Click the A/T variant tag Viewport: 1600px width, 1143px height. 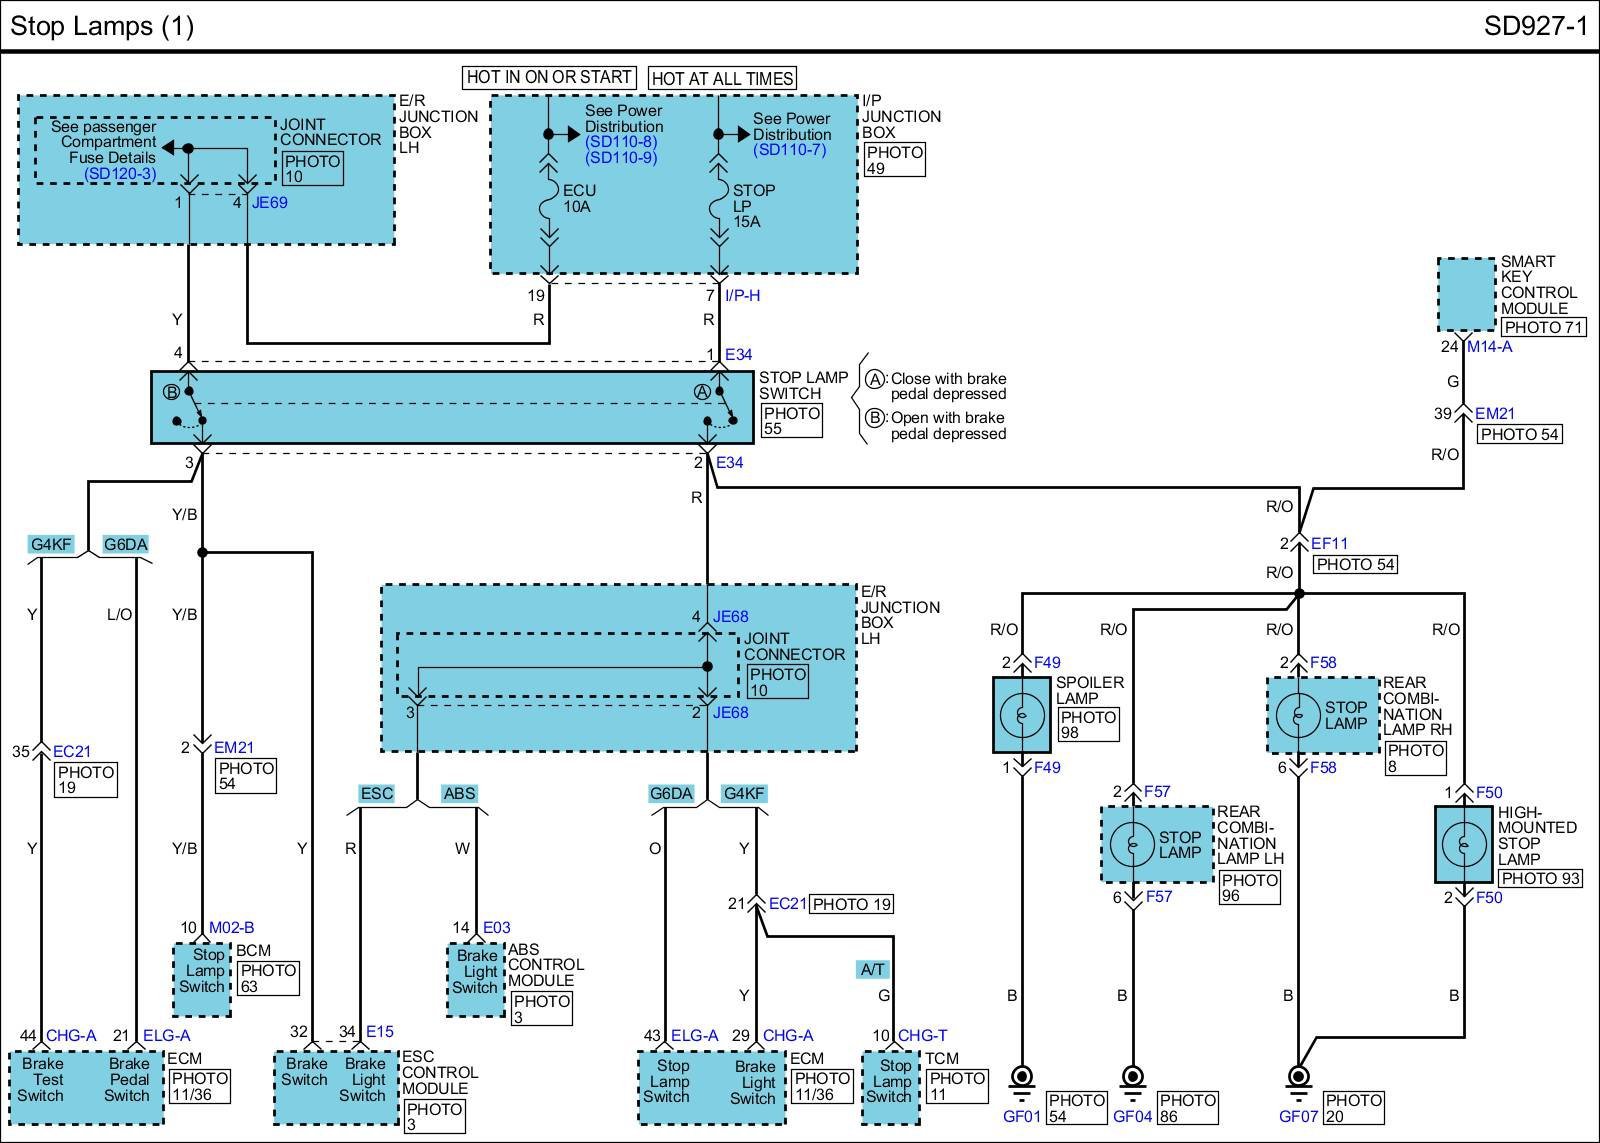pos(873,969)
